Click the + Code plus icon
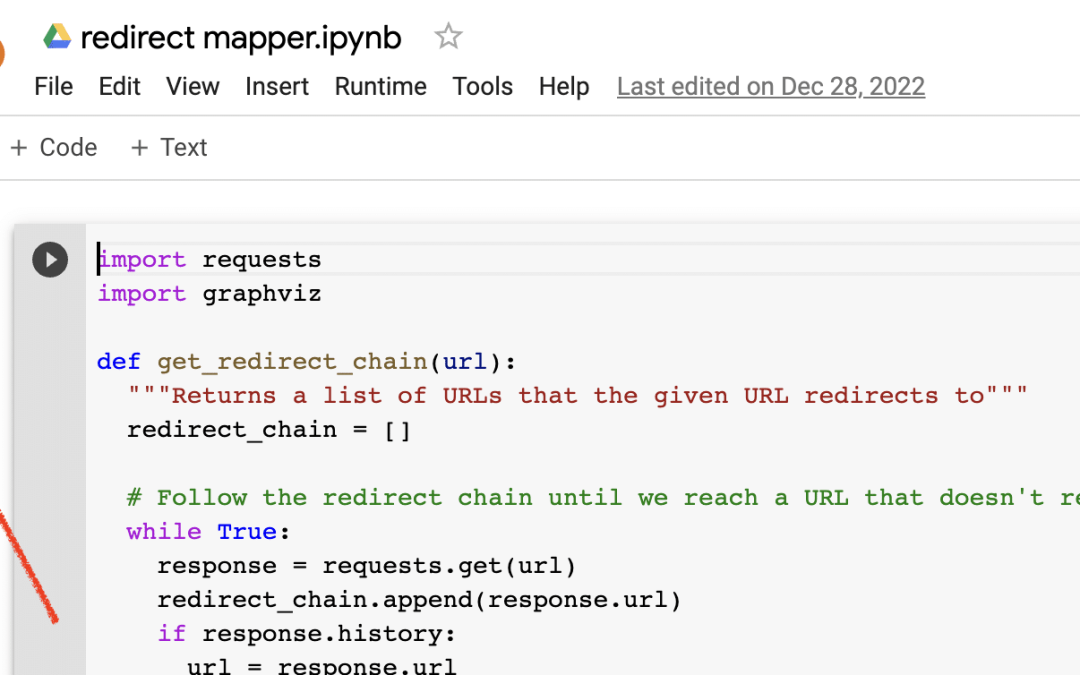Screen dimensions: 1080x675 [20, 147]
